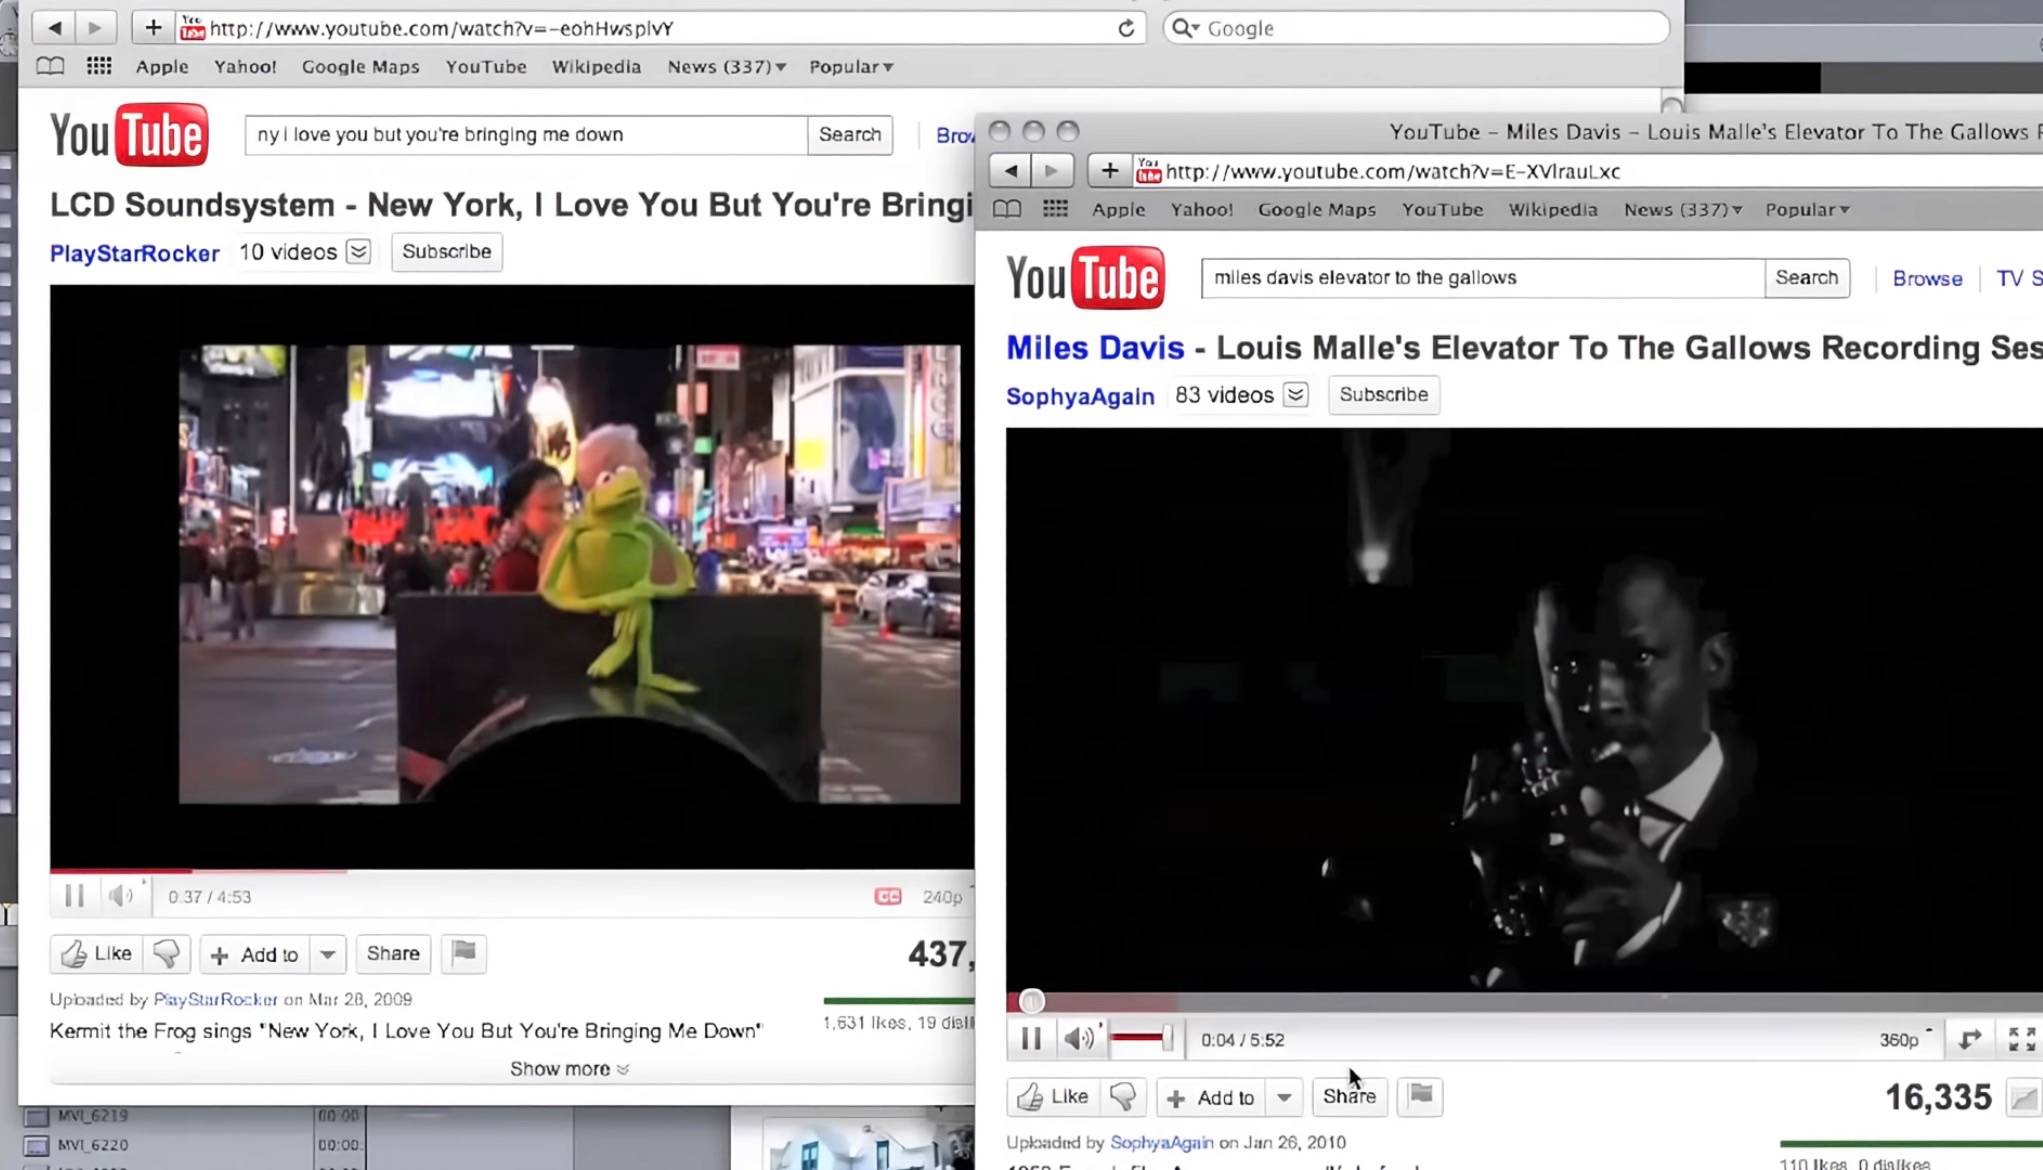This screenshot has width=2043, height=1170.
Task: Open the bookmarks book icon in the LCD Soundsystem window
Action: [x=50, y=66]
